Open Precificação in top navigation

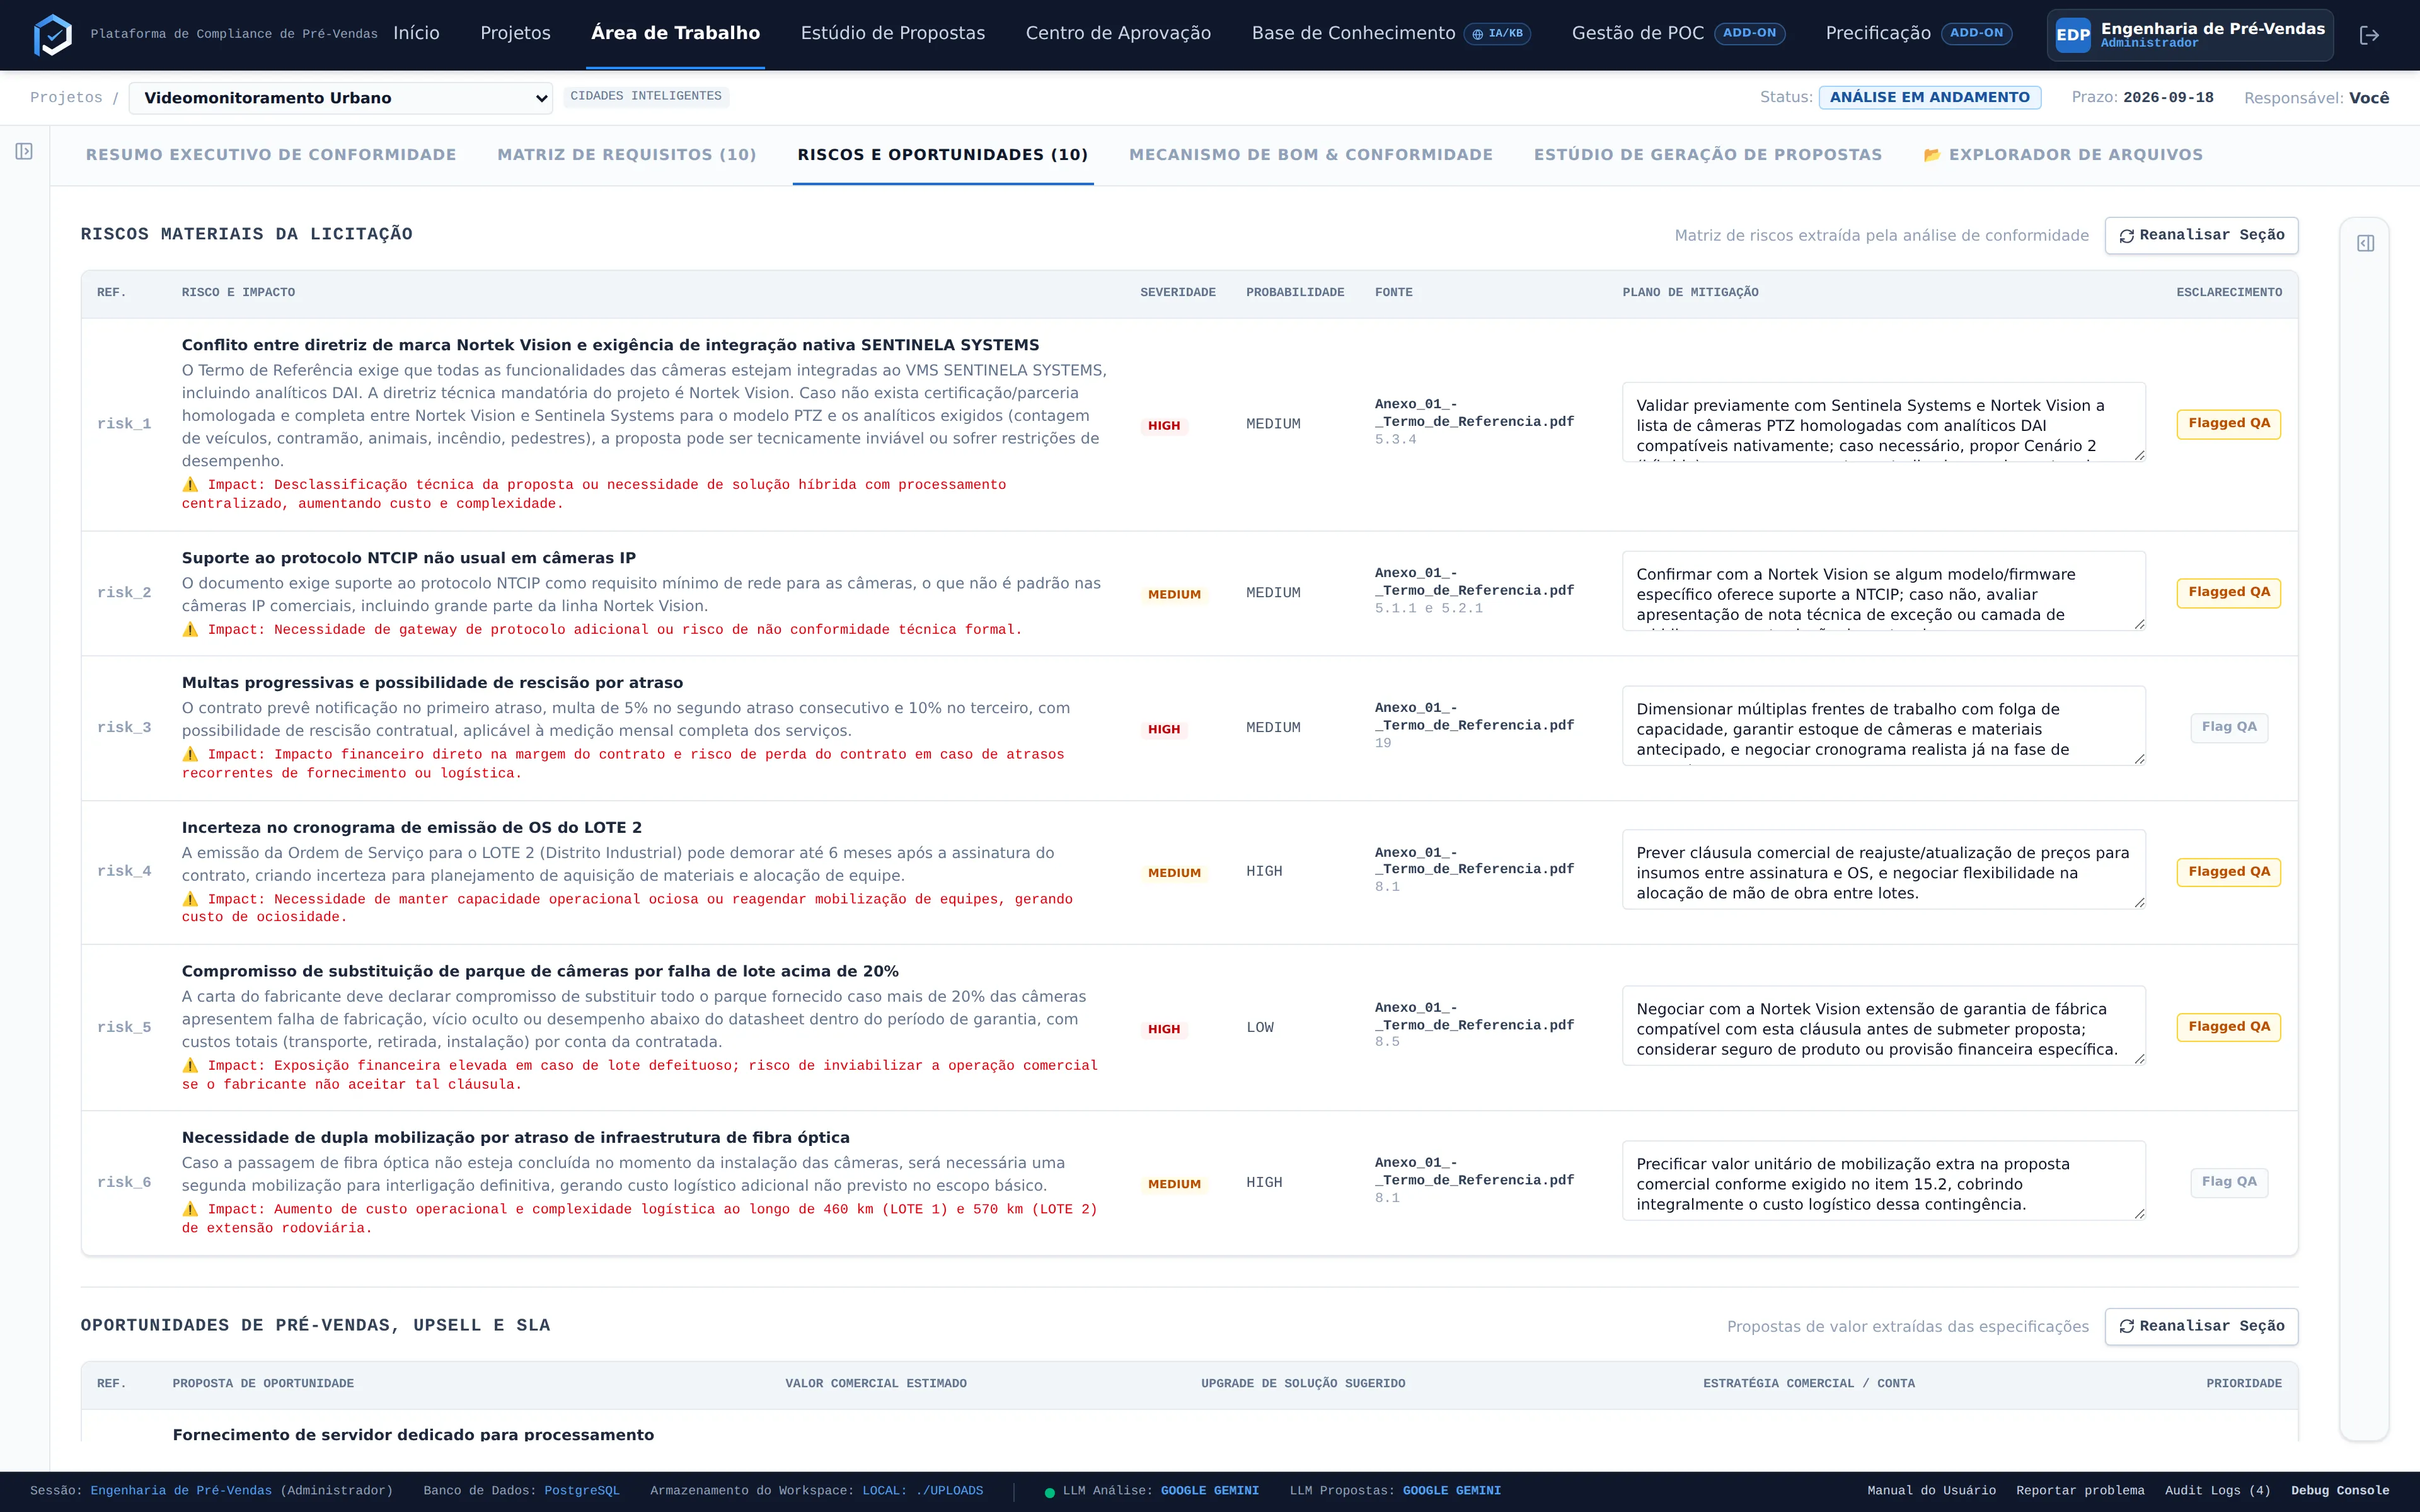1878,34
